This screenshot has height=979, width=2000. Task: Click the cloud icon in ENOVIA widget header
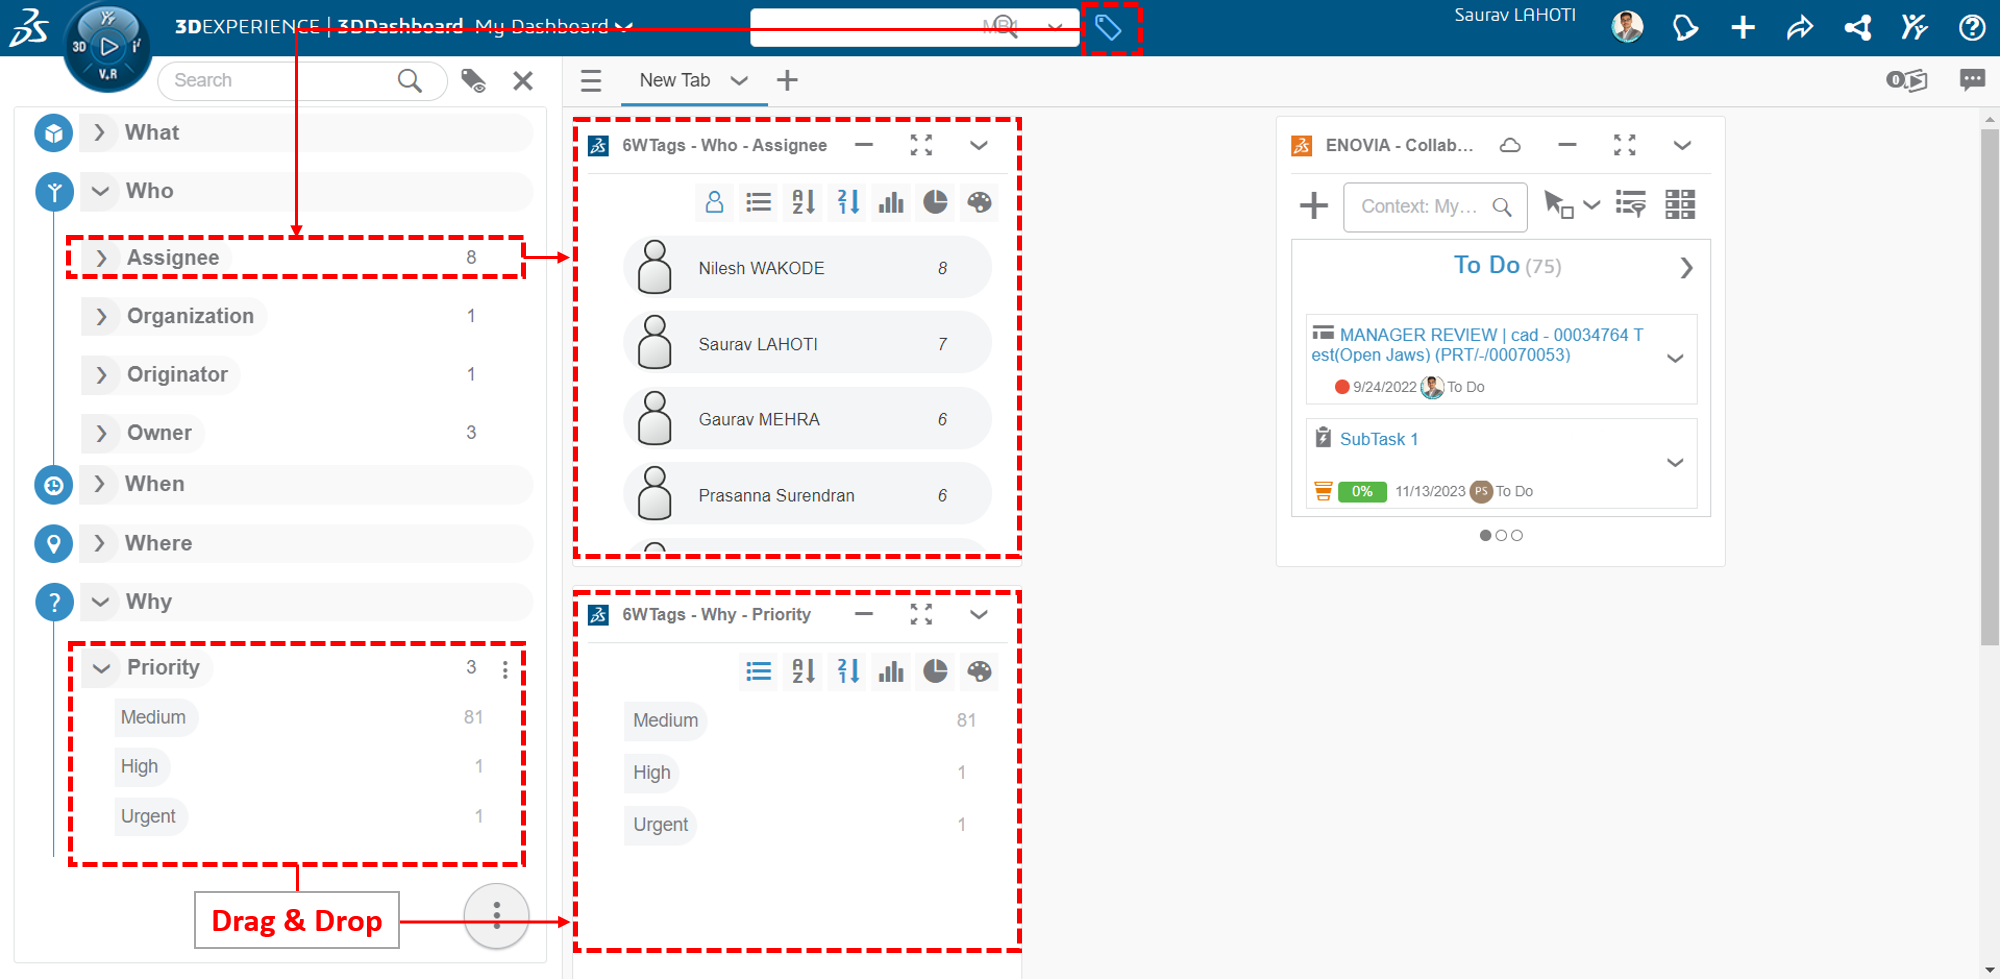1510,145
